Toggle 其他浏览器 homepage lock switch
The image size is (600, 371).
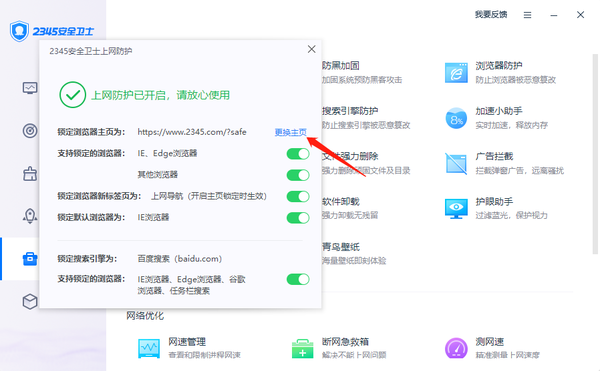click(298, 175)
